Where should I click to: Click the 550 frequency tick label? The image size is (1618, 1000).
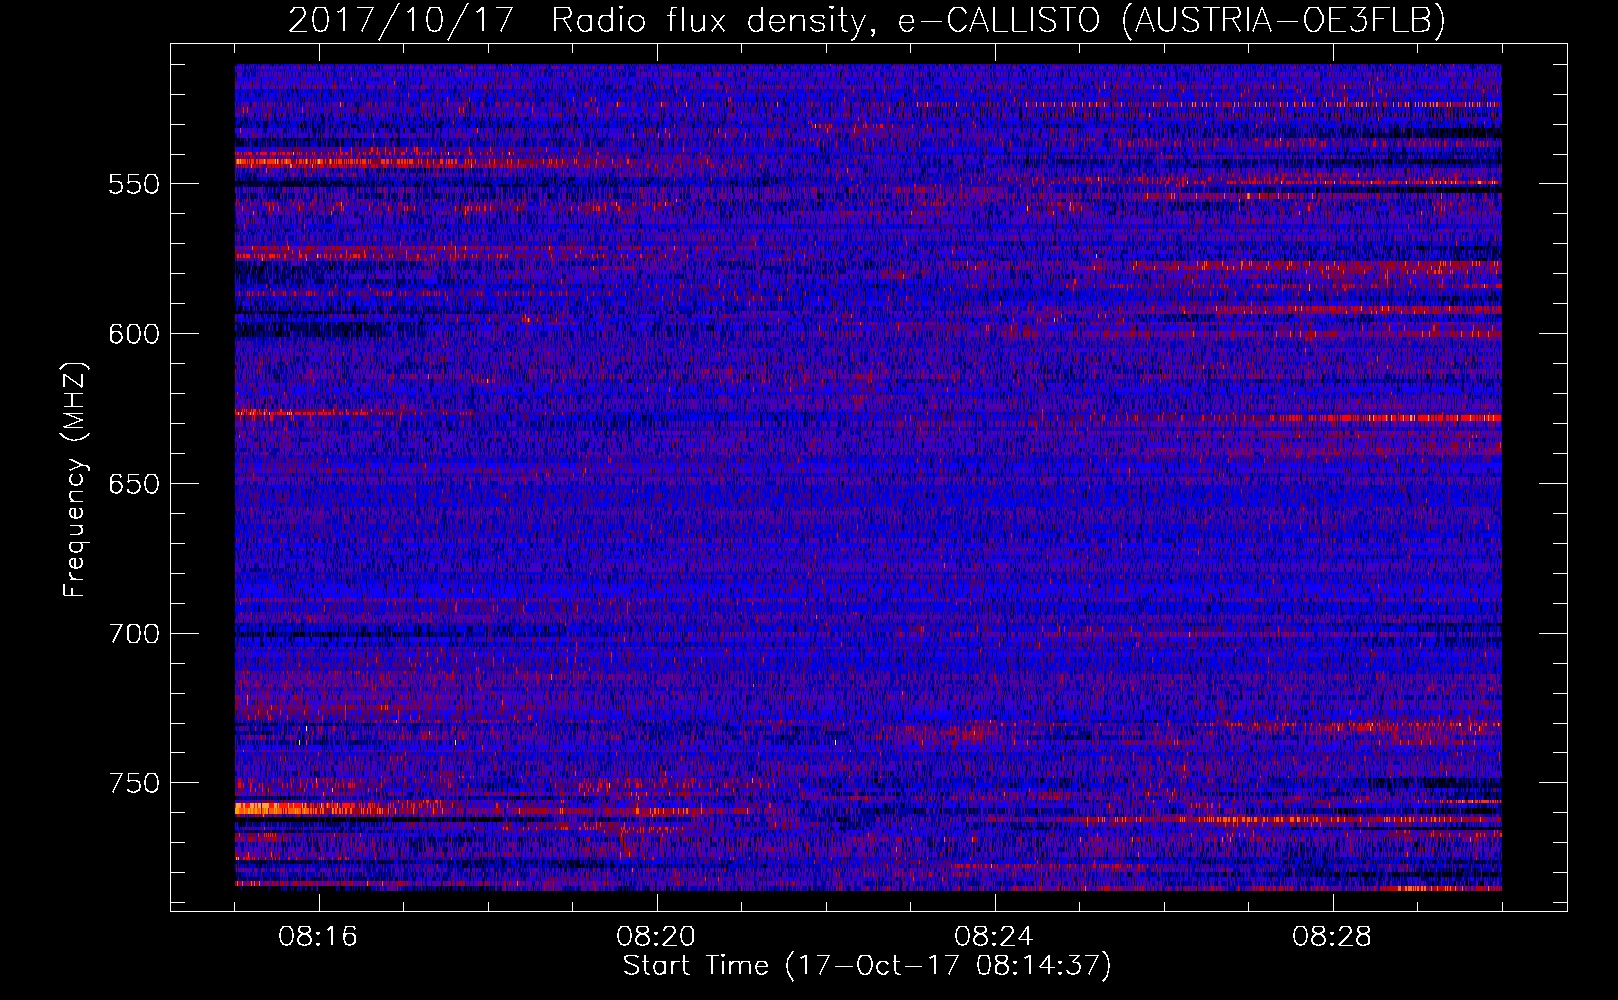pos(134,184)
